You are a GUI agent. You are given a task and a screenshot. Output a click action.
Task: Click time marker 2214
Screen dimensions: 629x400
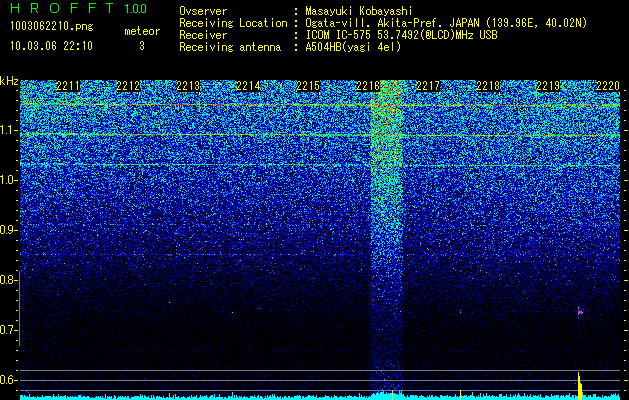(248, 86)
